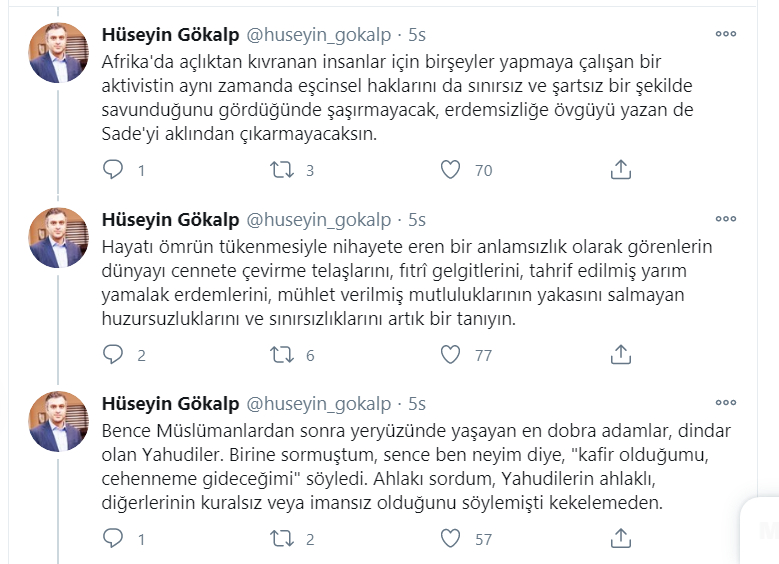Like the tweet with 77 likes
The width and height of the screenshot is (779, 564).
[x=451, y=354]
